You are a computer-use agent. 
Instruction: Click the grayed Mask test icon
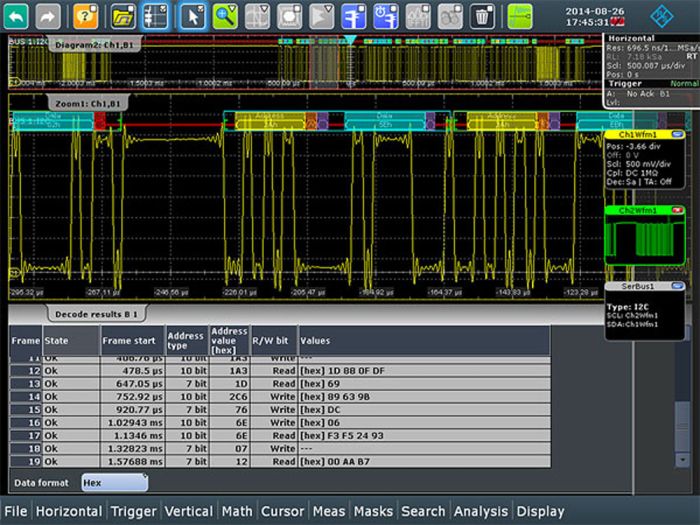289,17
